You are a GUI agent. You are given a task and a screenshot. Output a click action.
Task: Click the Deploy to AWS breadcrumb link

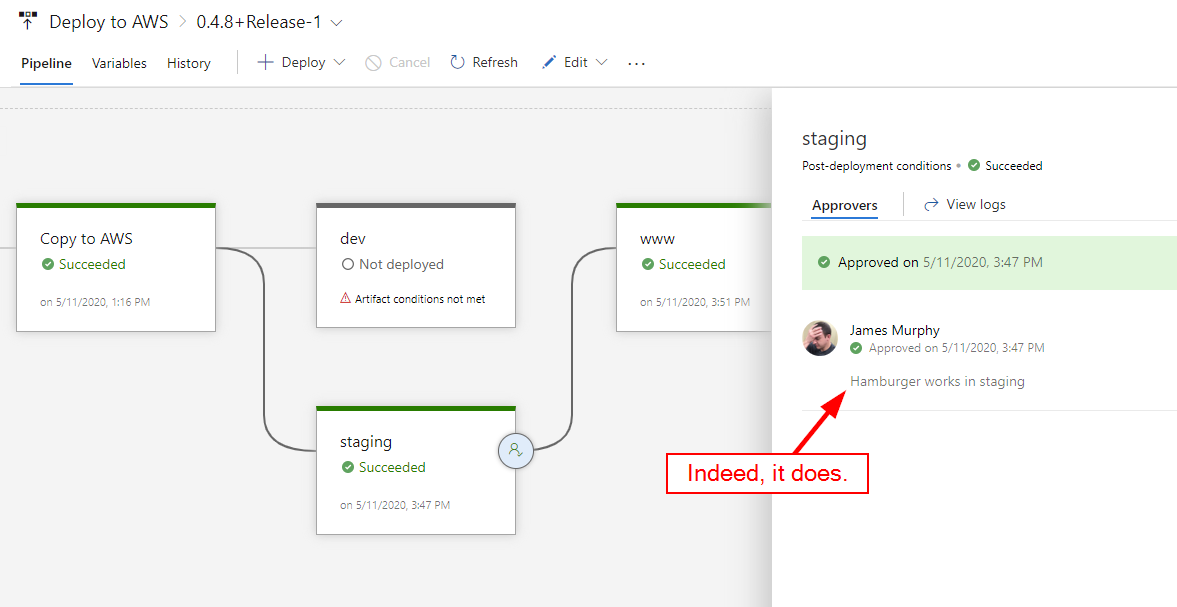click(x=109, y=20)
